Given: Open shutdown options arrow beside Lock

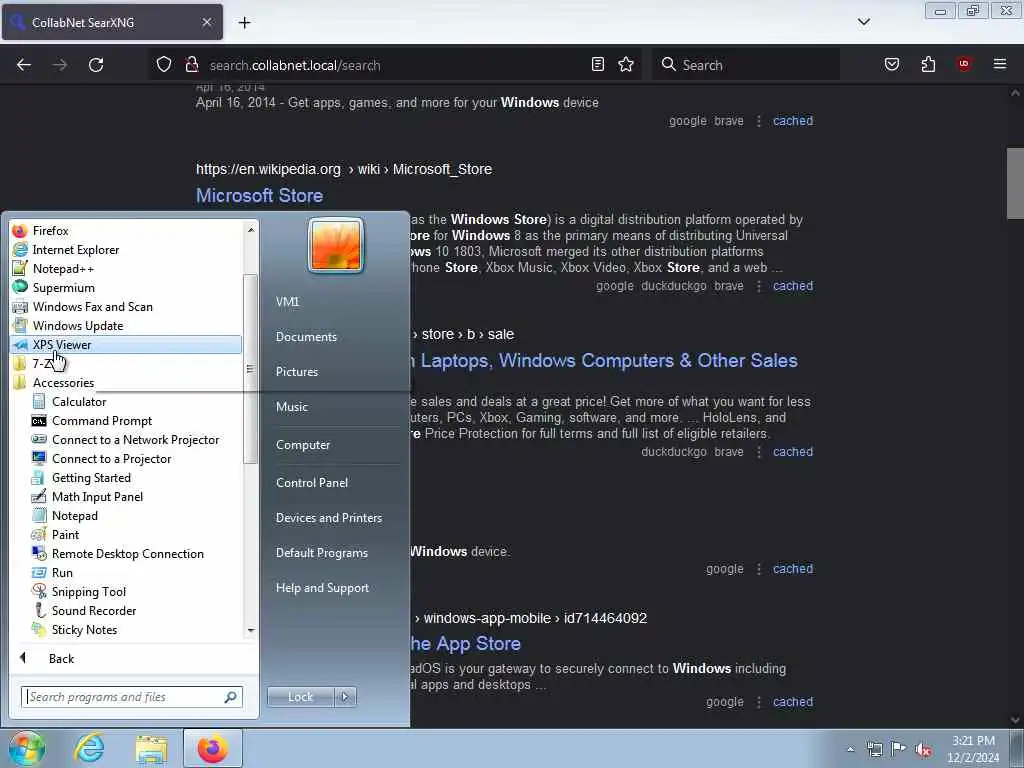Looking at the screenshot, I should 345,697.
